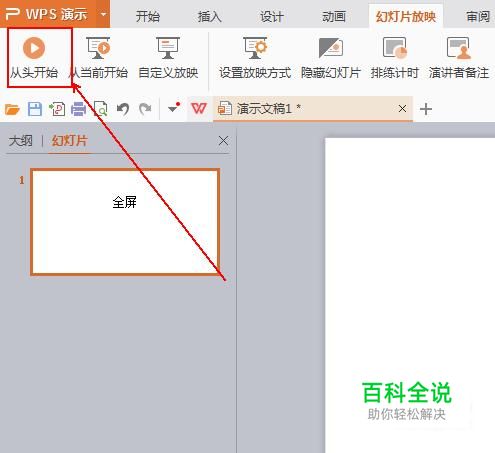Open print preview icon
Image resolution: width=495 pixels, height=453 pixels.
pyautogui.click(x=100, y=109)
